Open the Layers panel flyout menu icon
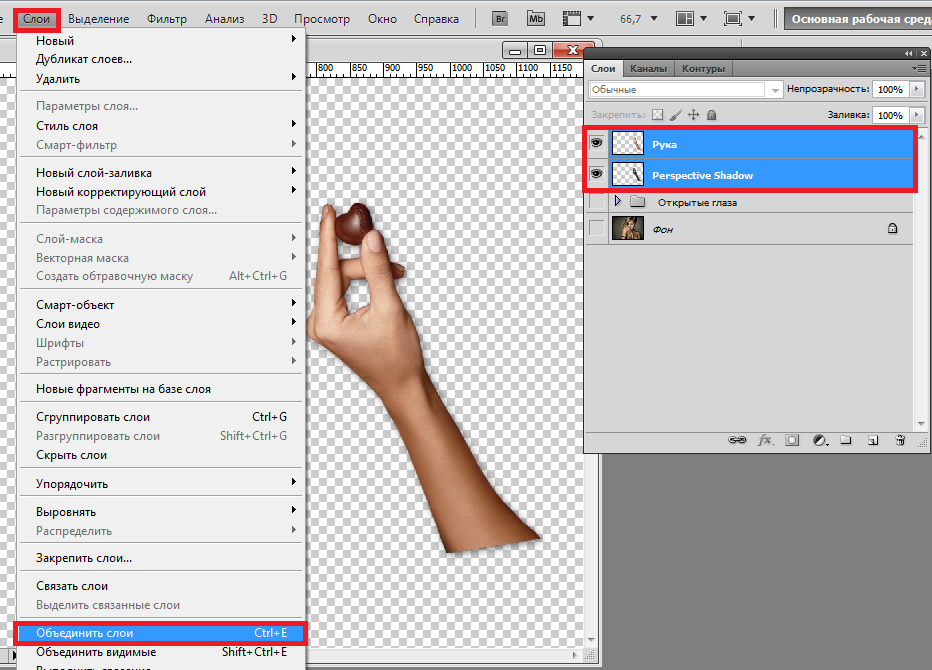This screenshot has height=670, width=932. tap(920, 68)
